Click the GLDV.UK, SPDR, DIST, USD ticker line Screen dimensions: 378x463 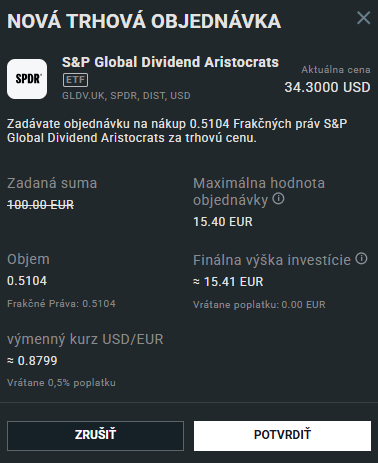coord(126,96)
